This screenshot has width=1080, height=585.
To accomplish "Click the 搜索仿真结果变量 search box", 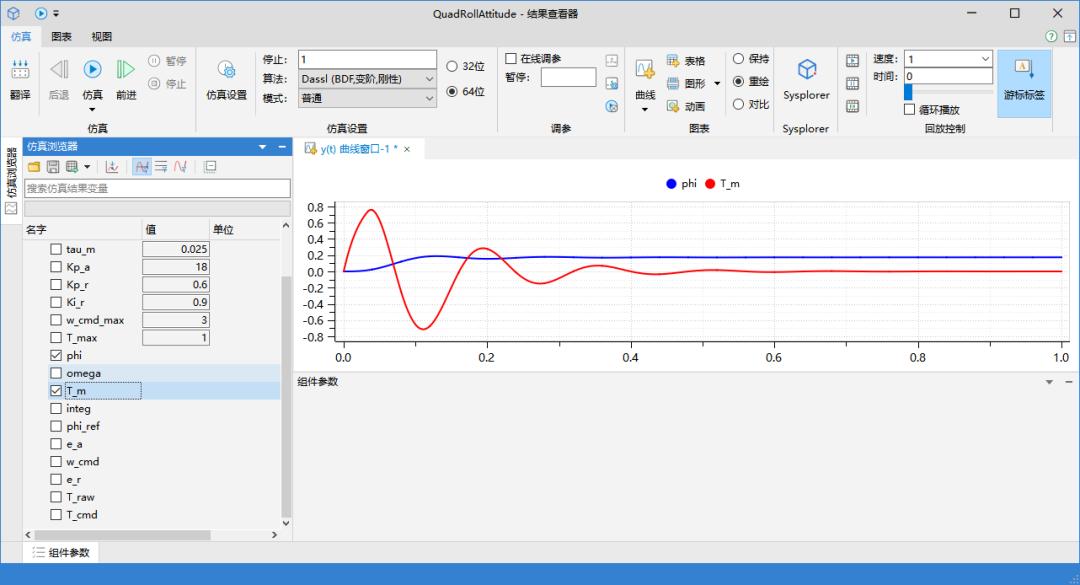I will tap(157, 188).
